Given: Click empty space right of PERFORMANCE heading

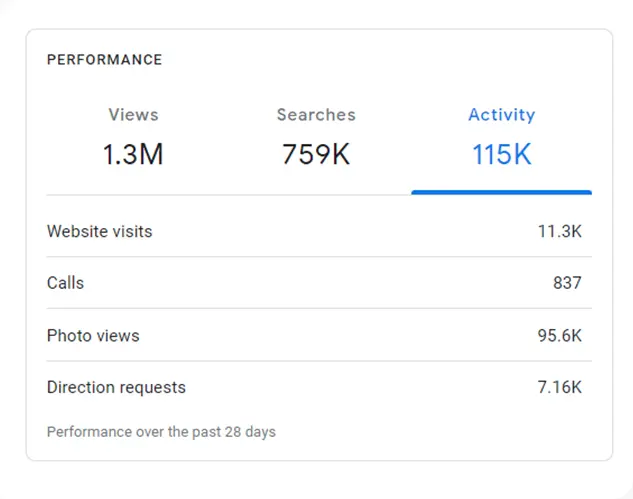Looking at the screenshot, I should pos(400,60).
